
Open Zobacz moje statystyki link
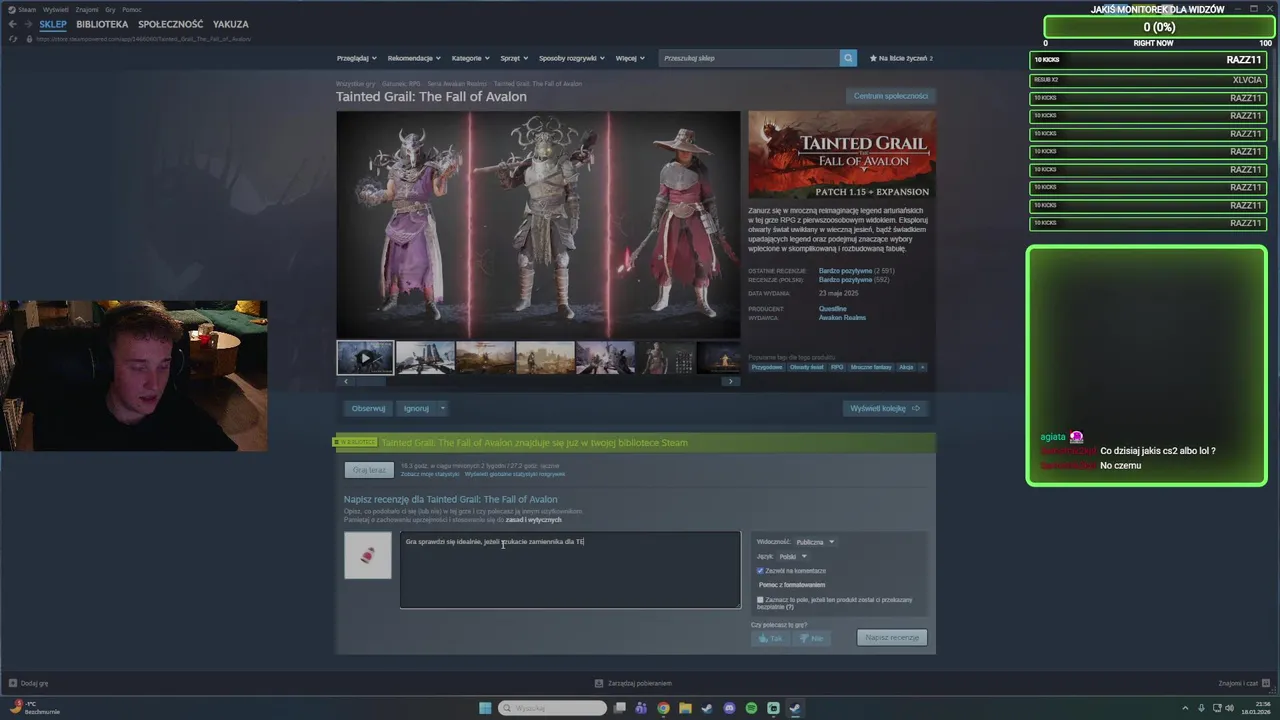[430, 474]
